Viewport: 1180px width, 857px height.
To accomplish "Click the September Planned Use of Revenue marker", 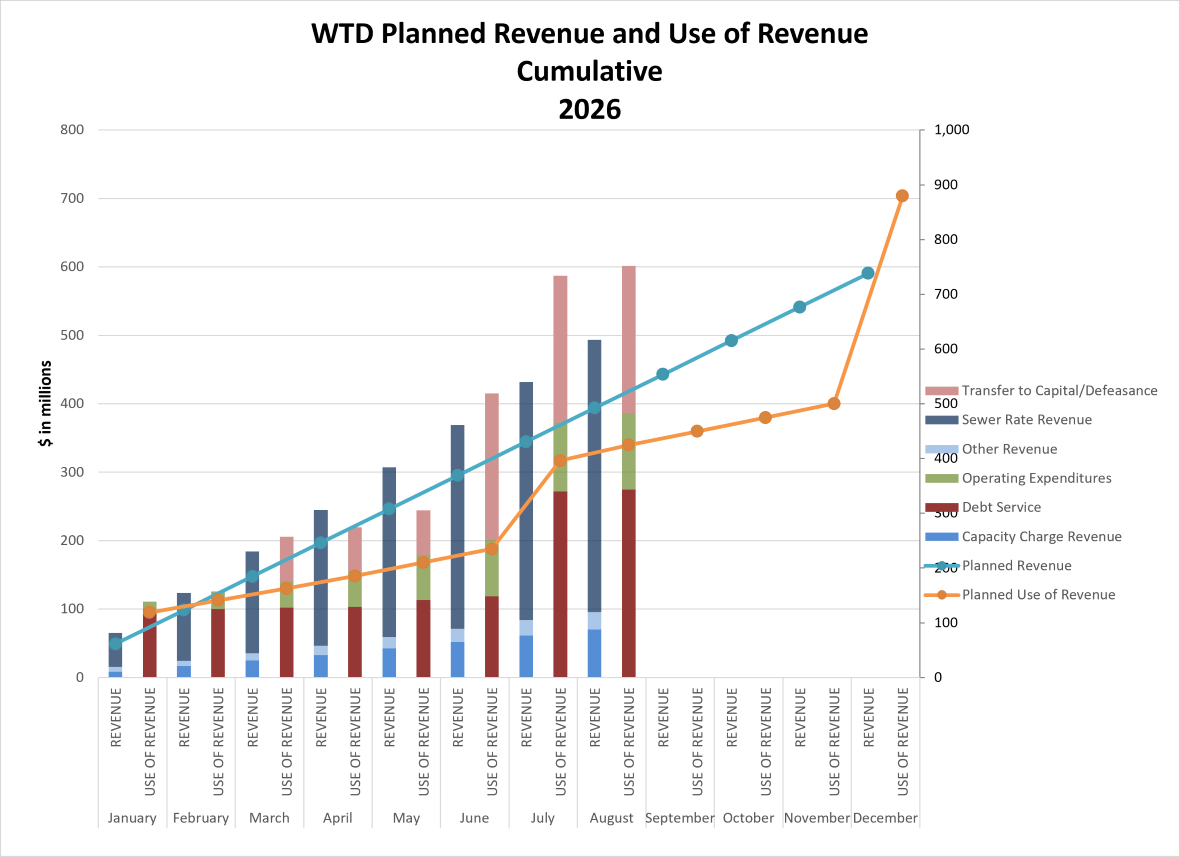I will (x=697, y=431).
